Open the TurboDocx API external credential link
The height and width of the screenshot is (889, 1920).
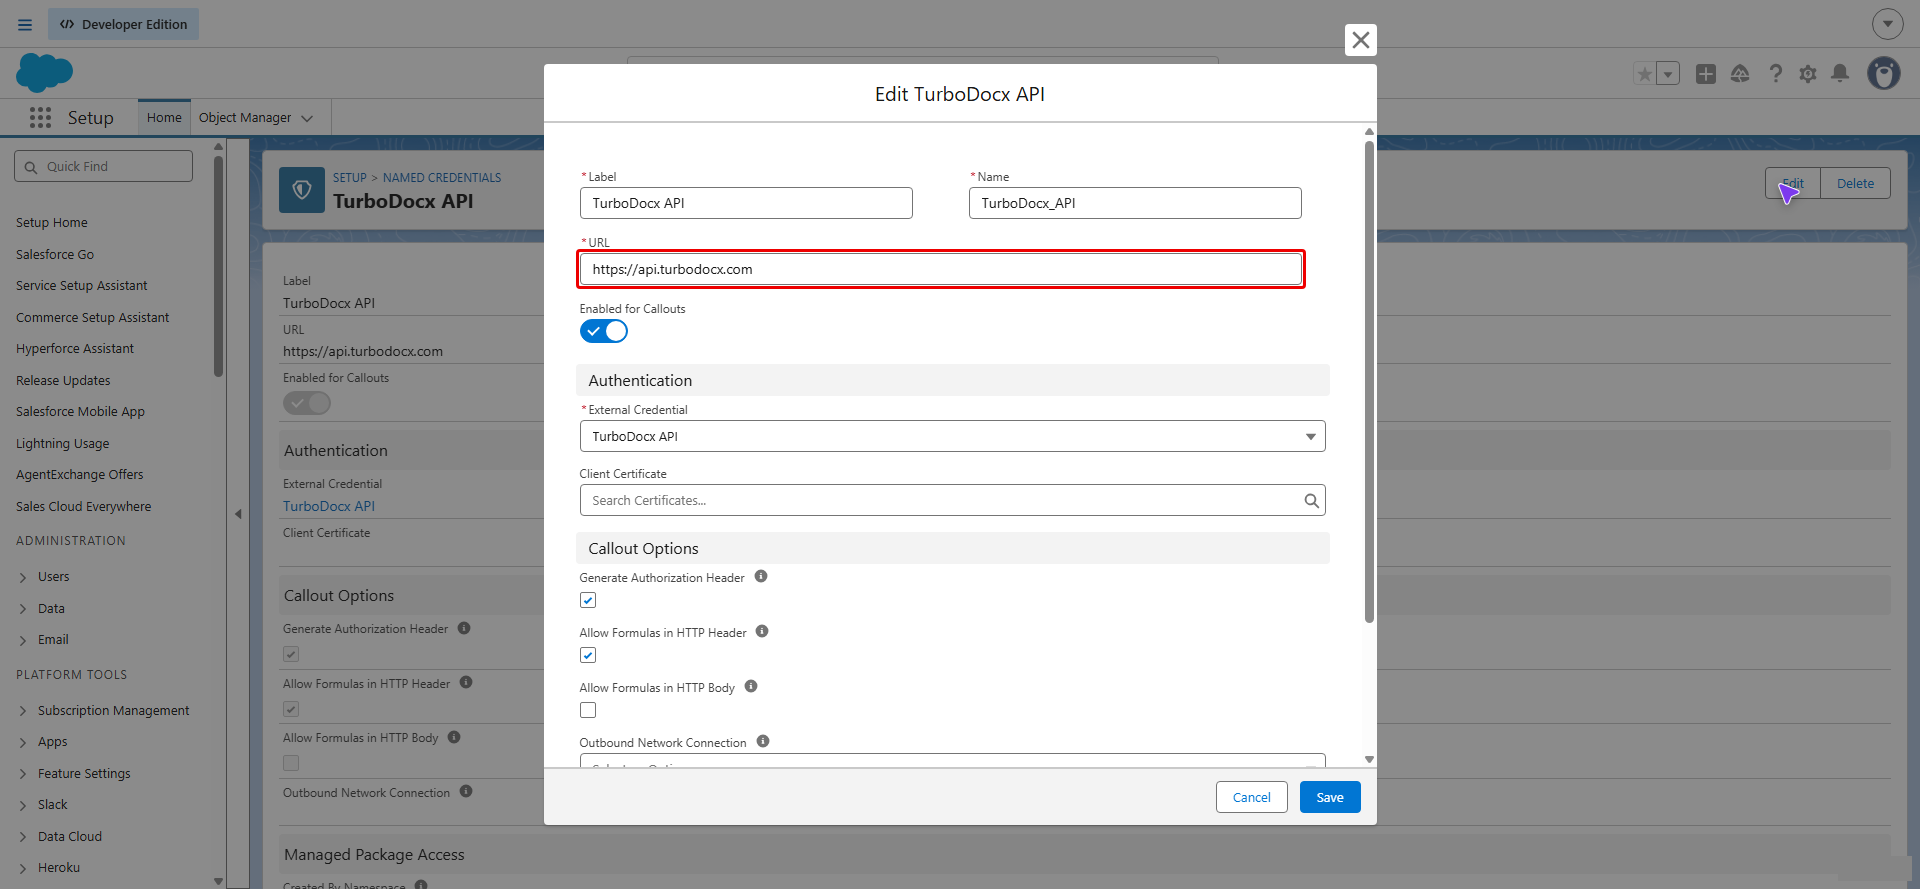pos(329,506)
